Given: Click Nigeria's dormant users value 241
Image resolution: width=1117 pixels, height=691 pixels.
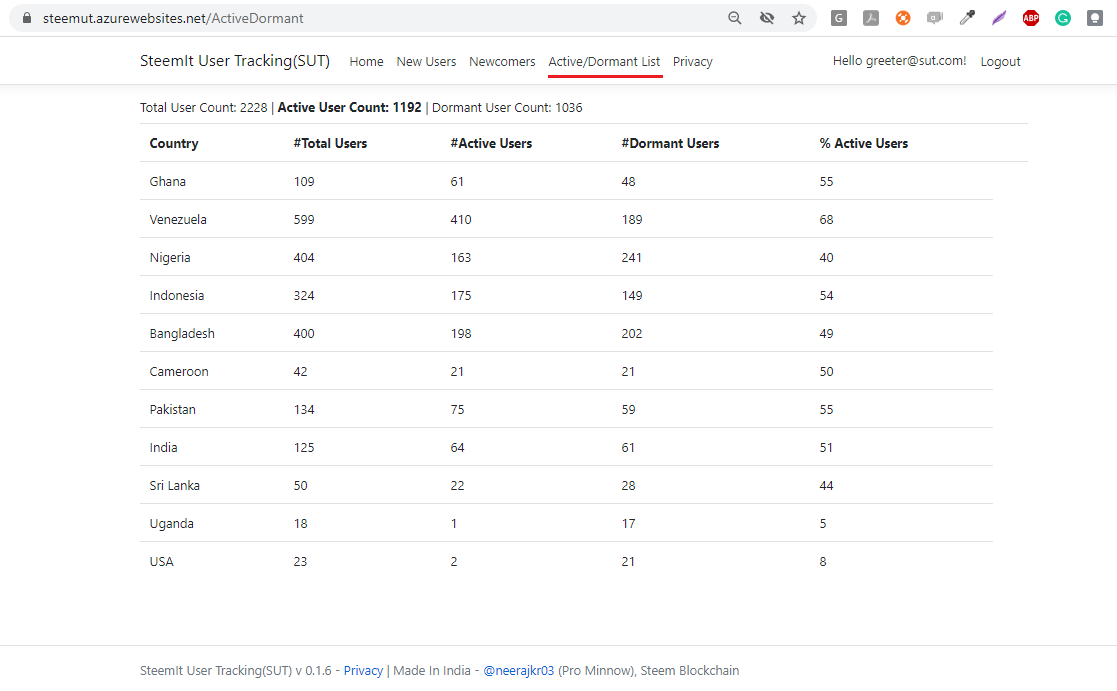Looking at the screenshot, I should [631, 258].
